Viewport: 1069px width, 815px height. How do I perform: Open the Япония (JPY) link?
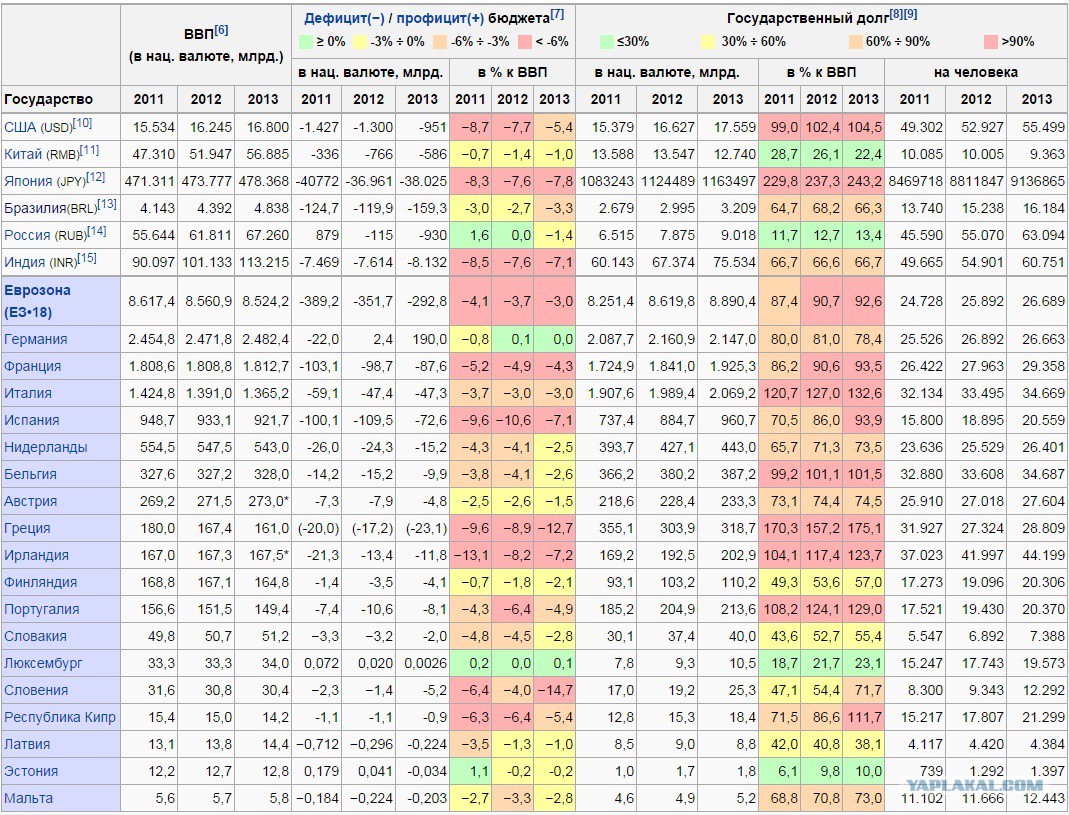(x=28, y=181)
